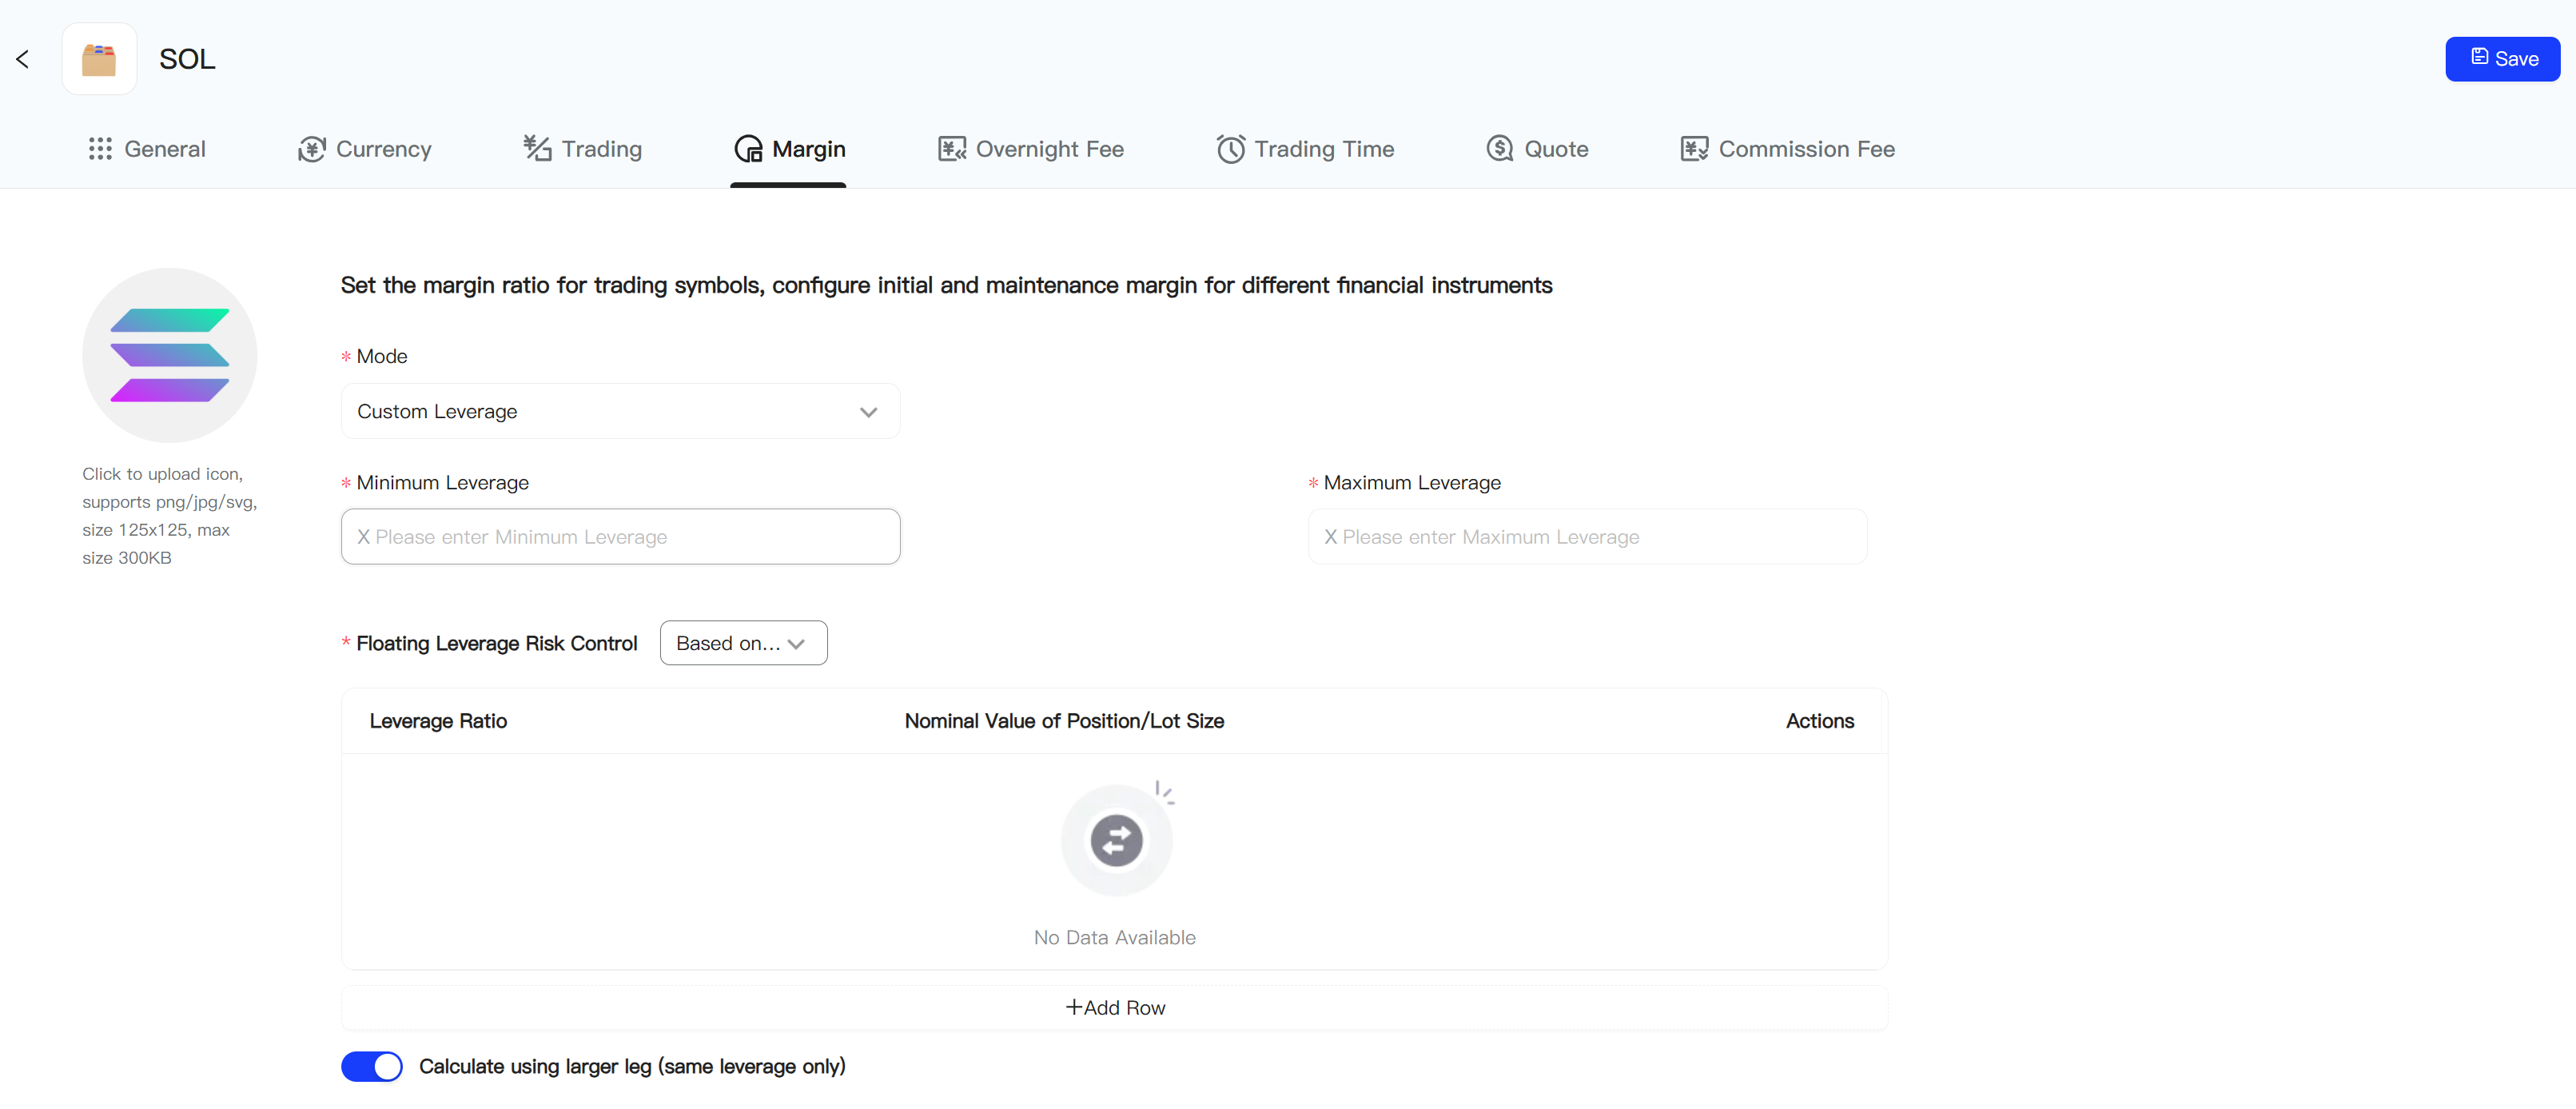Viewport: 2576px width, 1109px height.
Task: Go back using the left arrow
Action: coord(22,60)
